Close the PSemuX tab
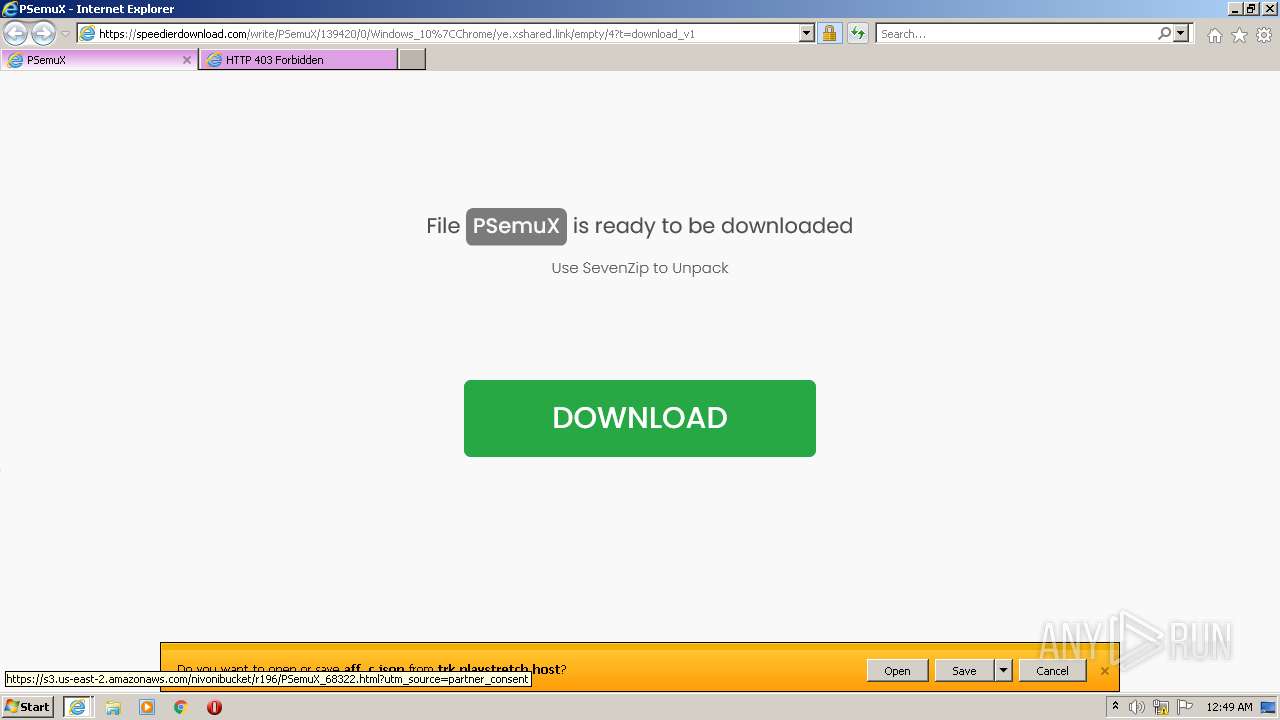The width and height of the screenshot is (1280, 720). (x=186, y=60)
